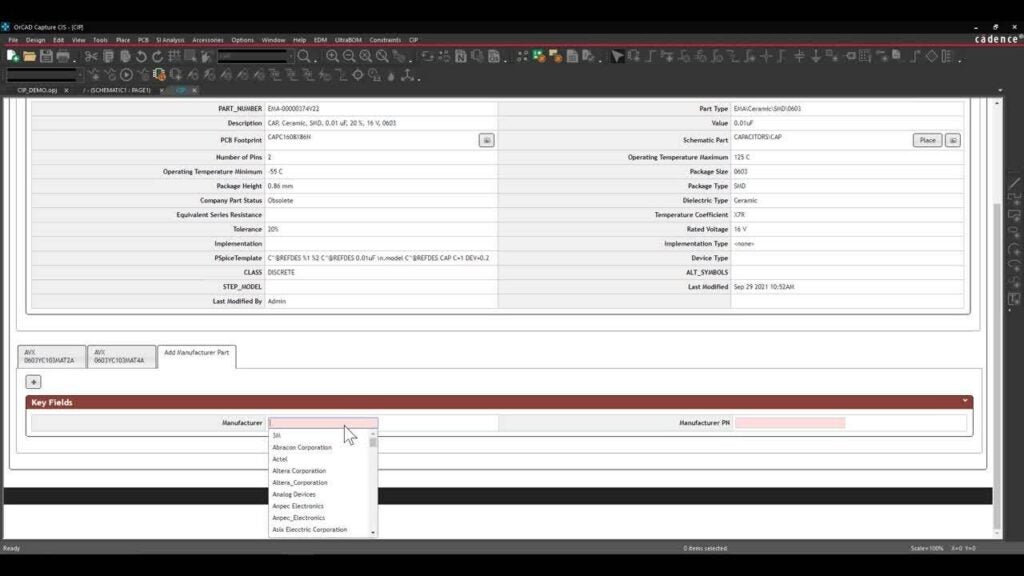This screenshot has height=576, width=1024.
Task: Cut selection with the scissors icon
Action: (x=91, y=57)
